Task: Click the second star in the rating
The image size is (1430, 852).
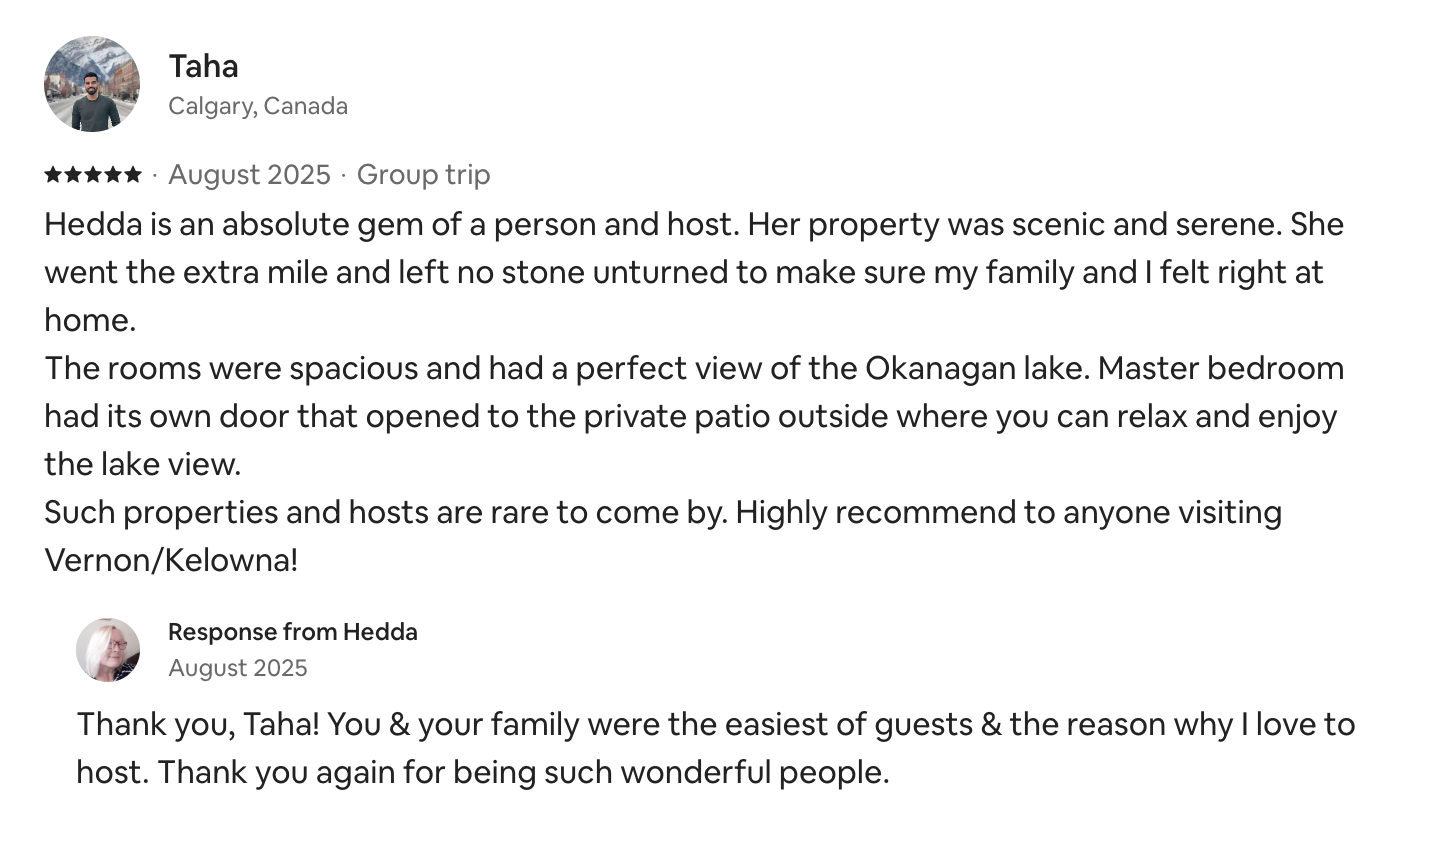Action: tap(73, 175)
